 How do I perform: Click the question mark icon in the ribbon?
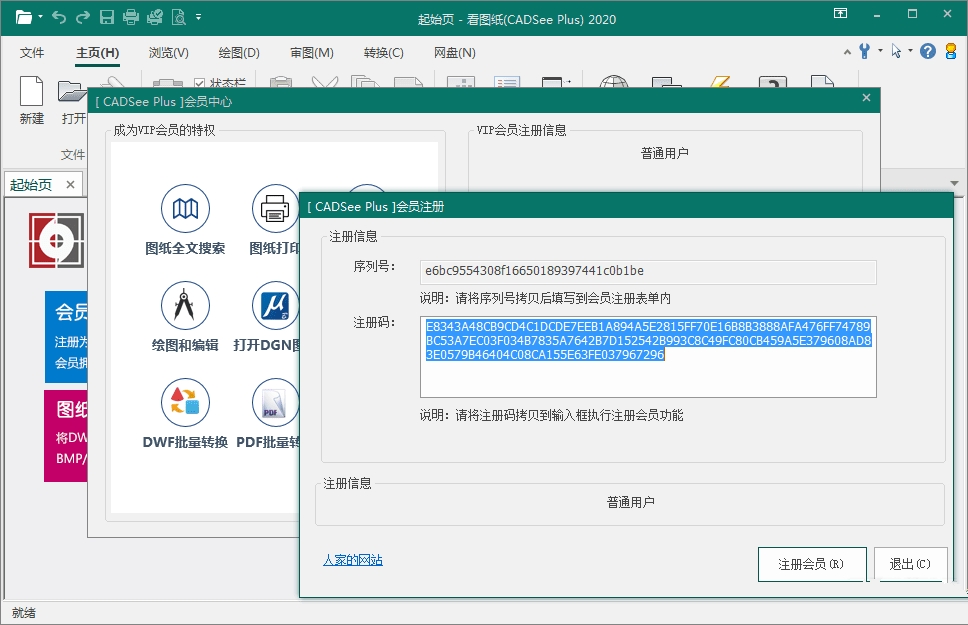click(772, 82)
